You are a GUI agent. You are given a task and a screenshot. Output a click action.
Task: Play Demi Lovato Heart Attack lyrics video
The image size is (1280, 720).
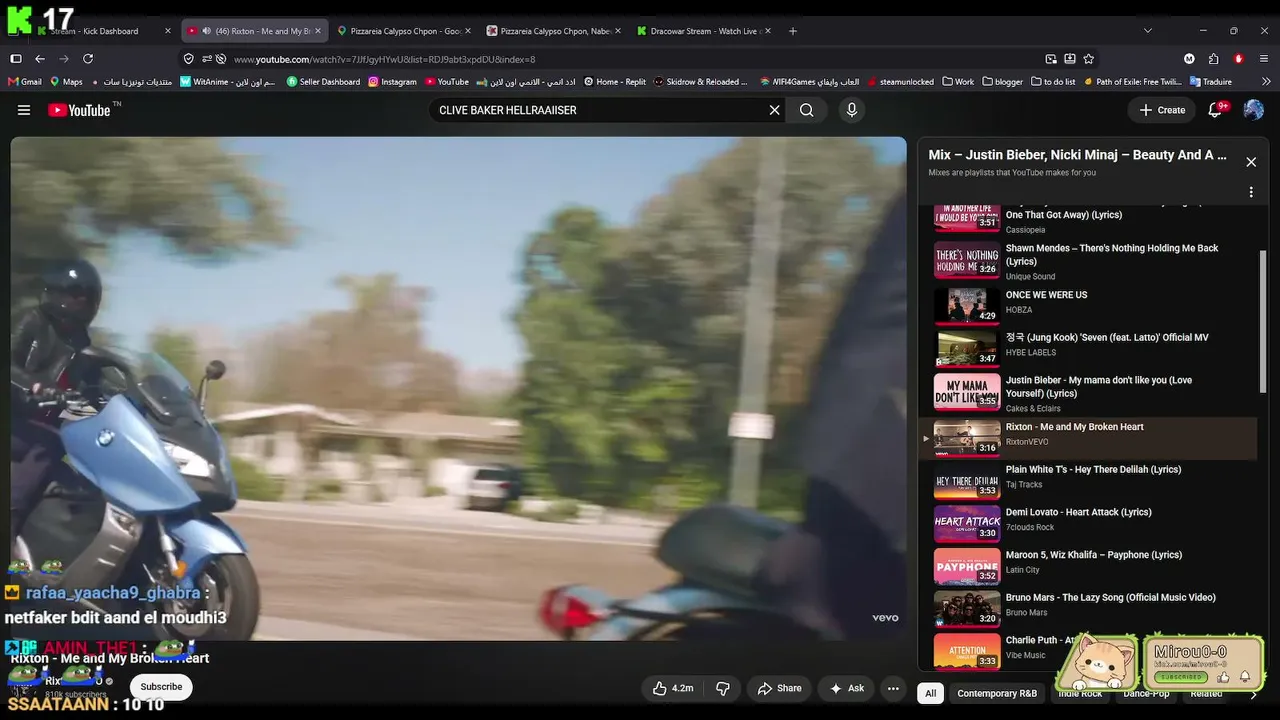tap(1088, 522)
